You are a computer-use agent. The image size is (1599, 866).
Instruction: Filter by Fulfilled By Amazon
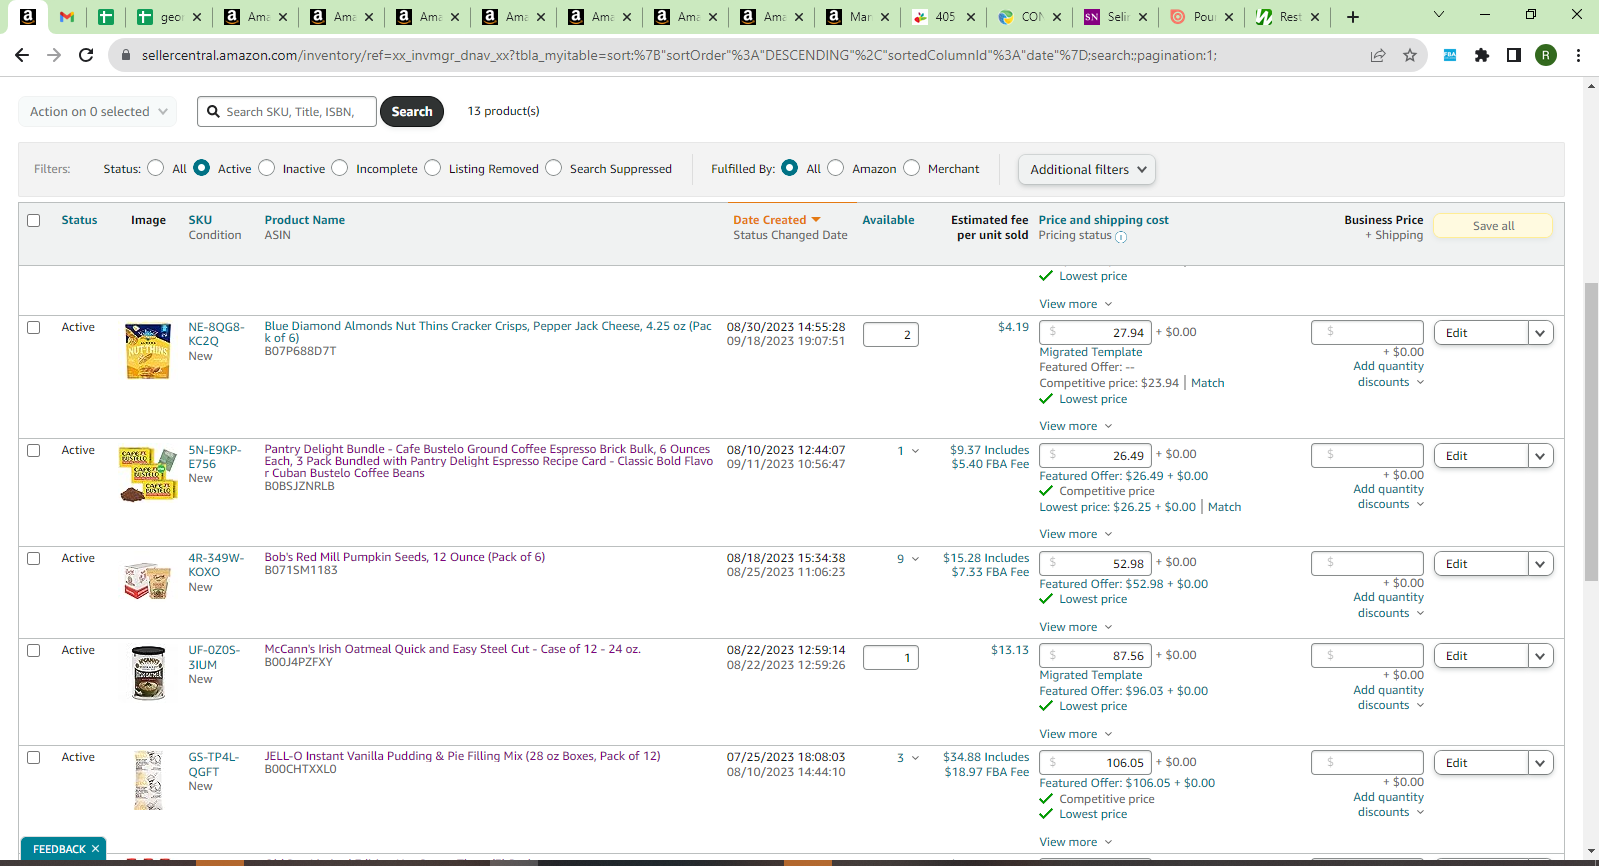coord(836,168)
